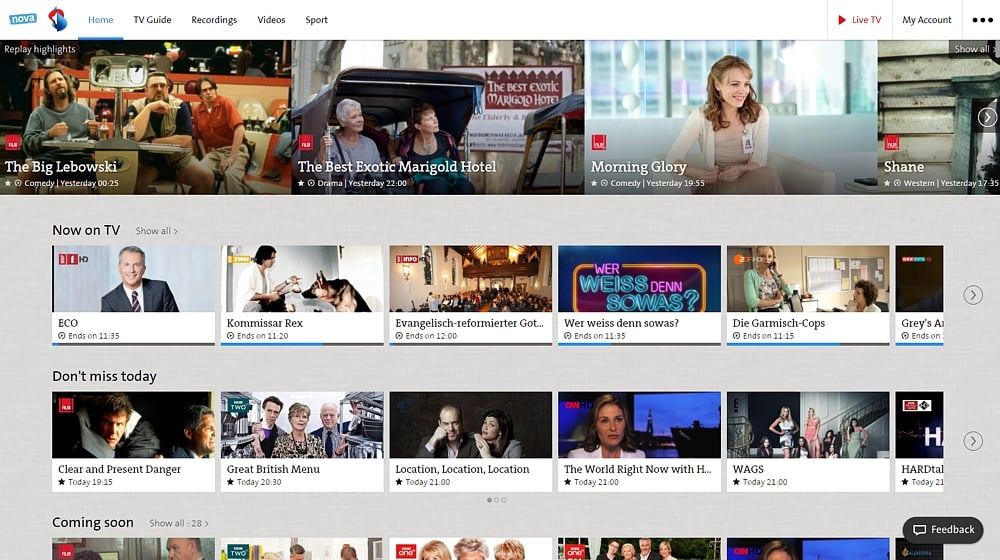Open the Home tab

click(x=101, y=20)
